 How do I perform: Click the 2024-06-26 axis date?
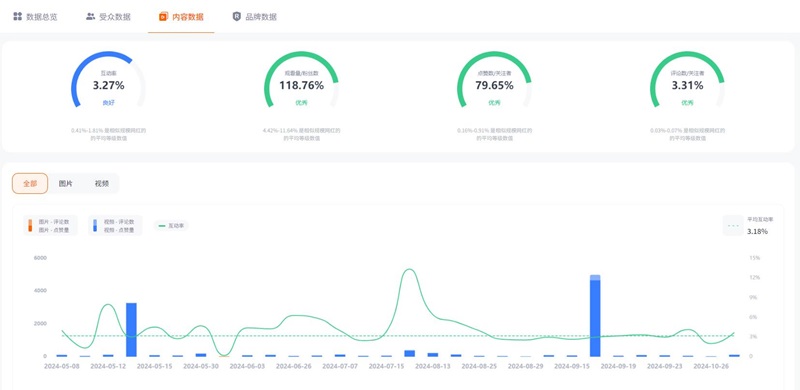[x=294, y=366]
